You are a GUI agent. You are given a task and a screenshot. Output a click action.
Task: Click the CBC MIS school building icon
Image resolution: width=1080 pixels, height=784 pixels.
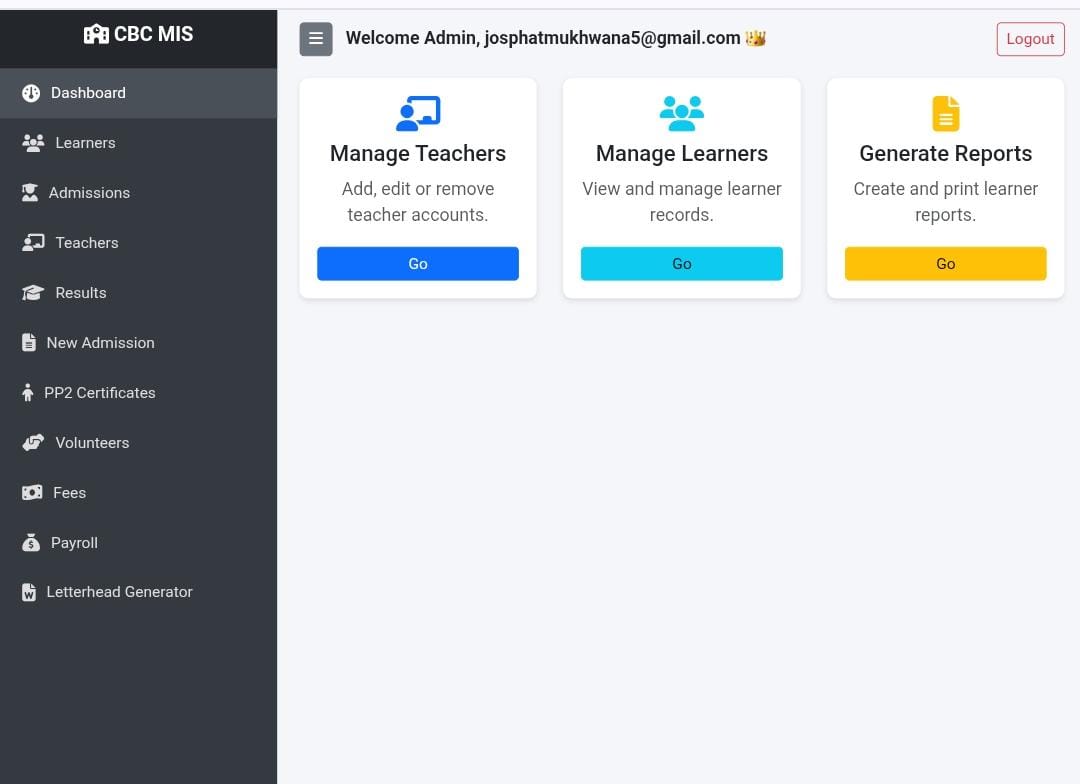point(96,34)
